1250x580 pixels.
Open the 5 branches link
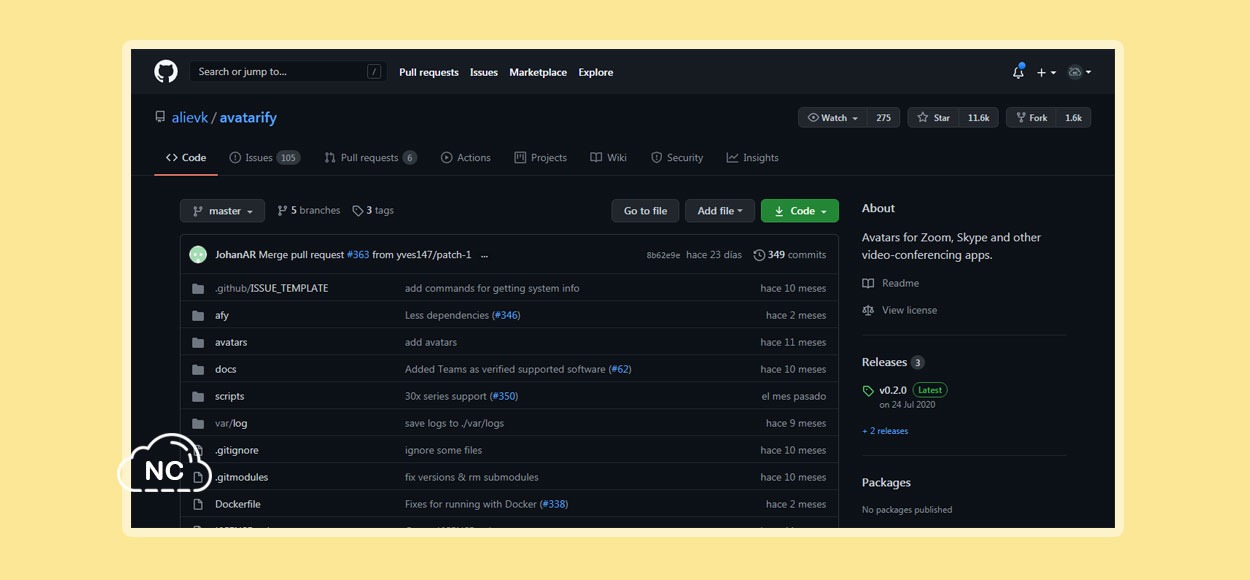point(309,211)
